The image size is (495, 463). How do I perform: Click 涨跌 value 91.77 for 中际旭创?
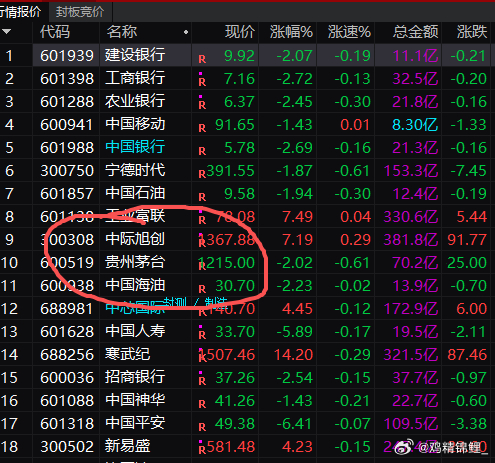(x=467, y=240)
